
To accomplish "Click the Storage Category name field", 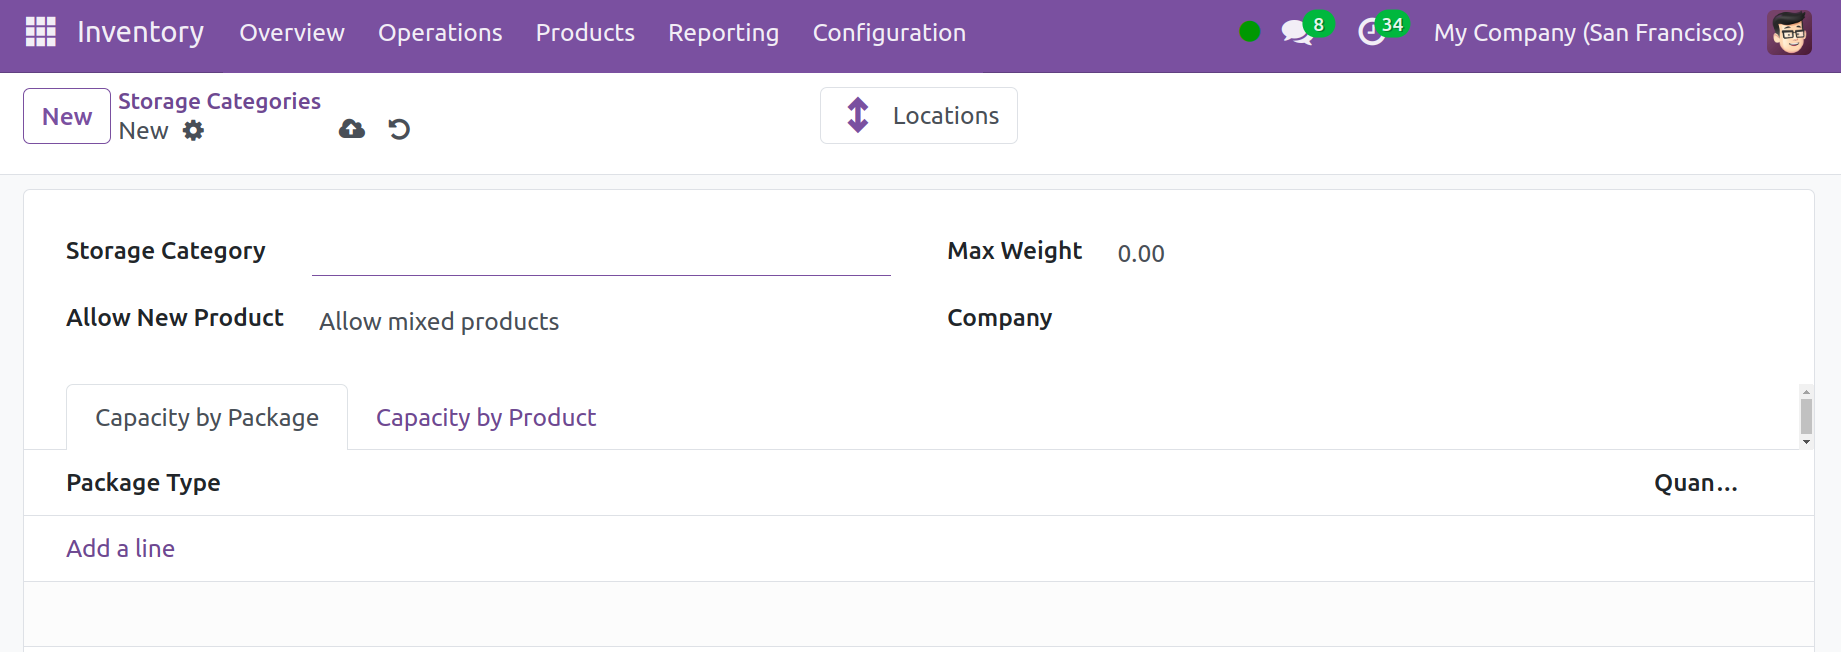I will coord(600,254).
